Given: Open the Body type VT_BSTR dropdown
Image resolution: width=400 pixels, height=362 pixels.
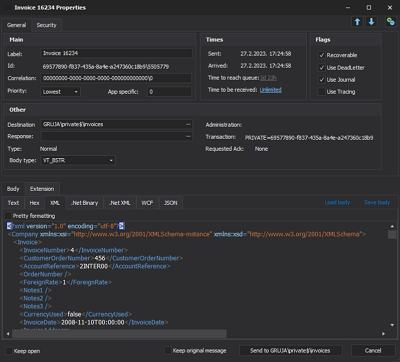Looking at the screenshot, I should [x=78, y=160].
